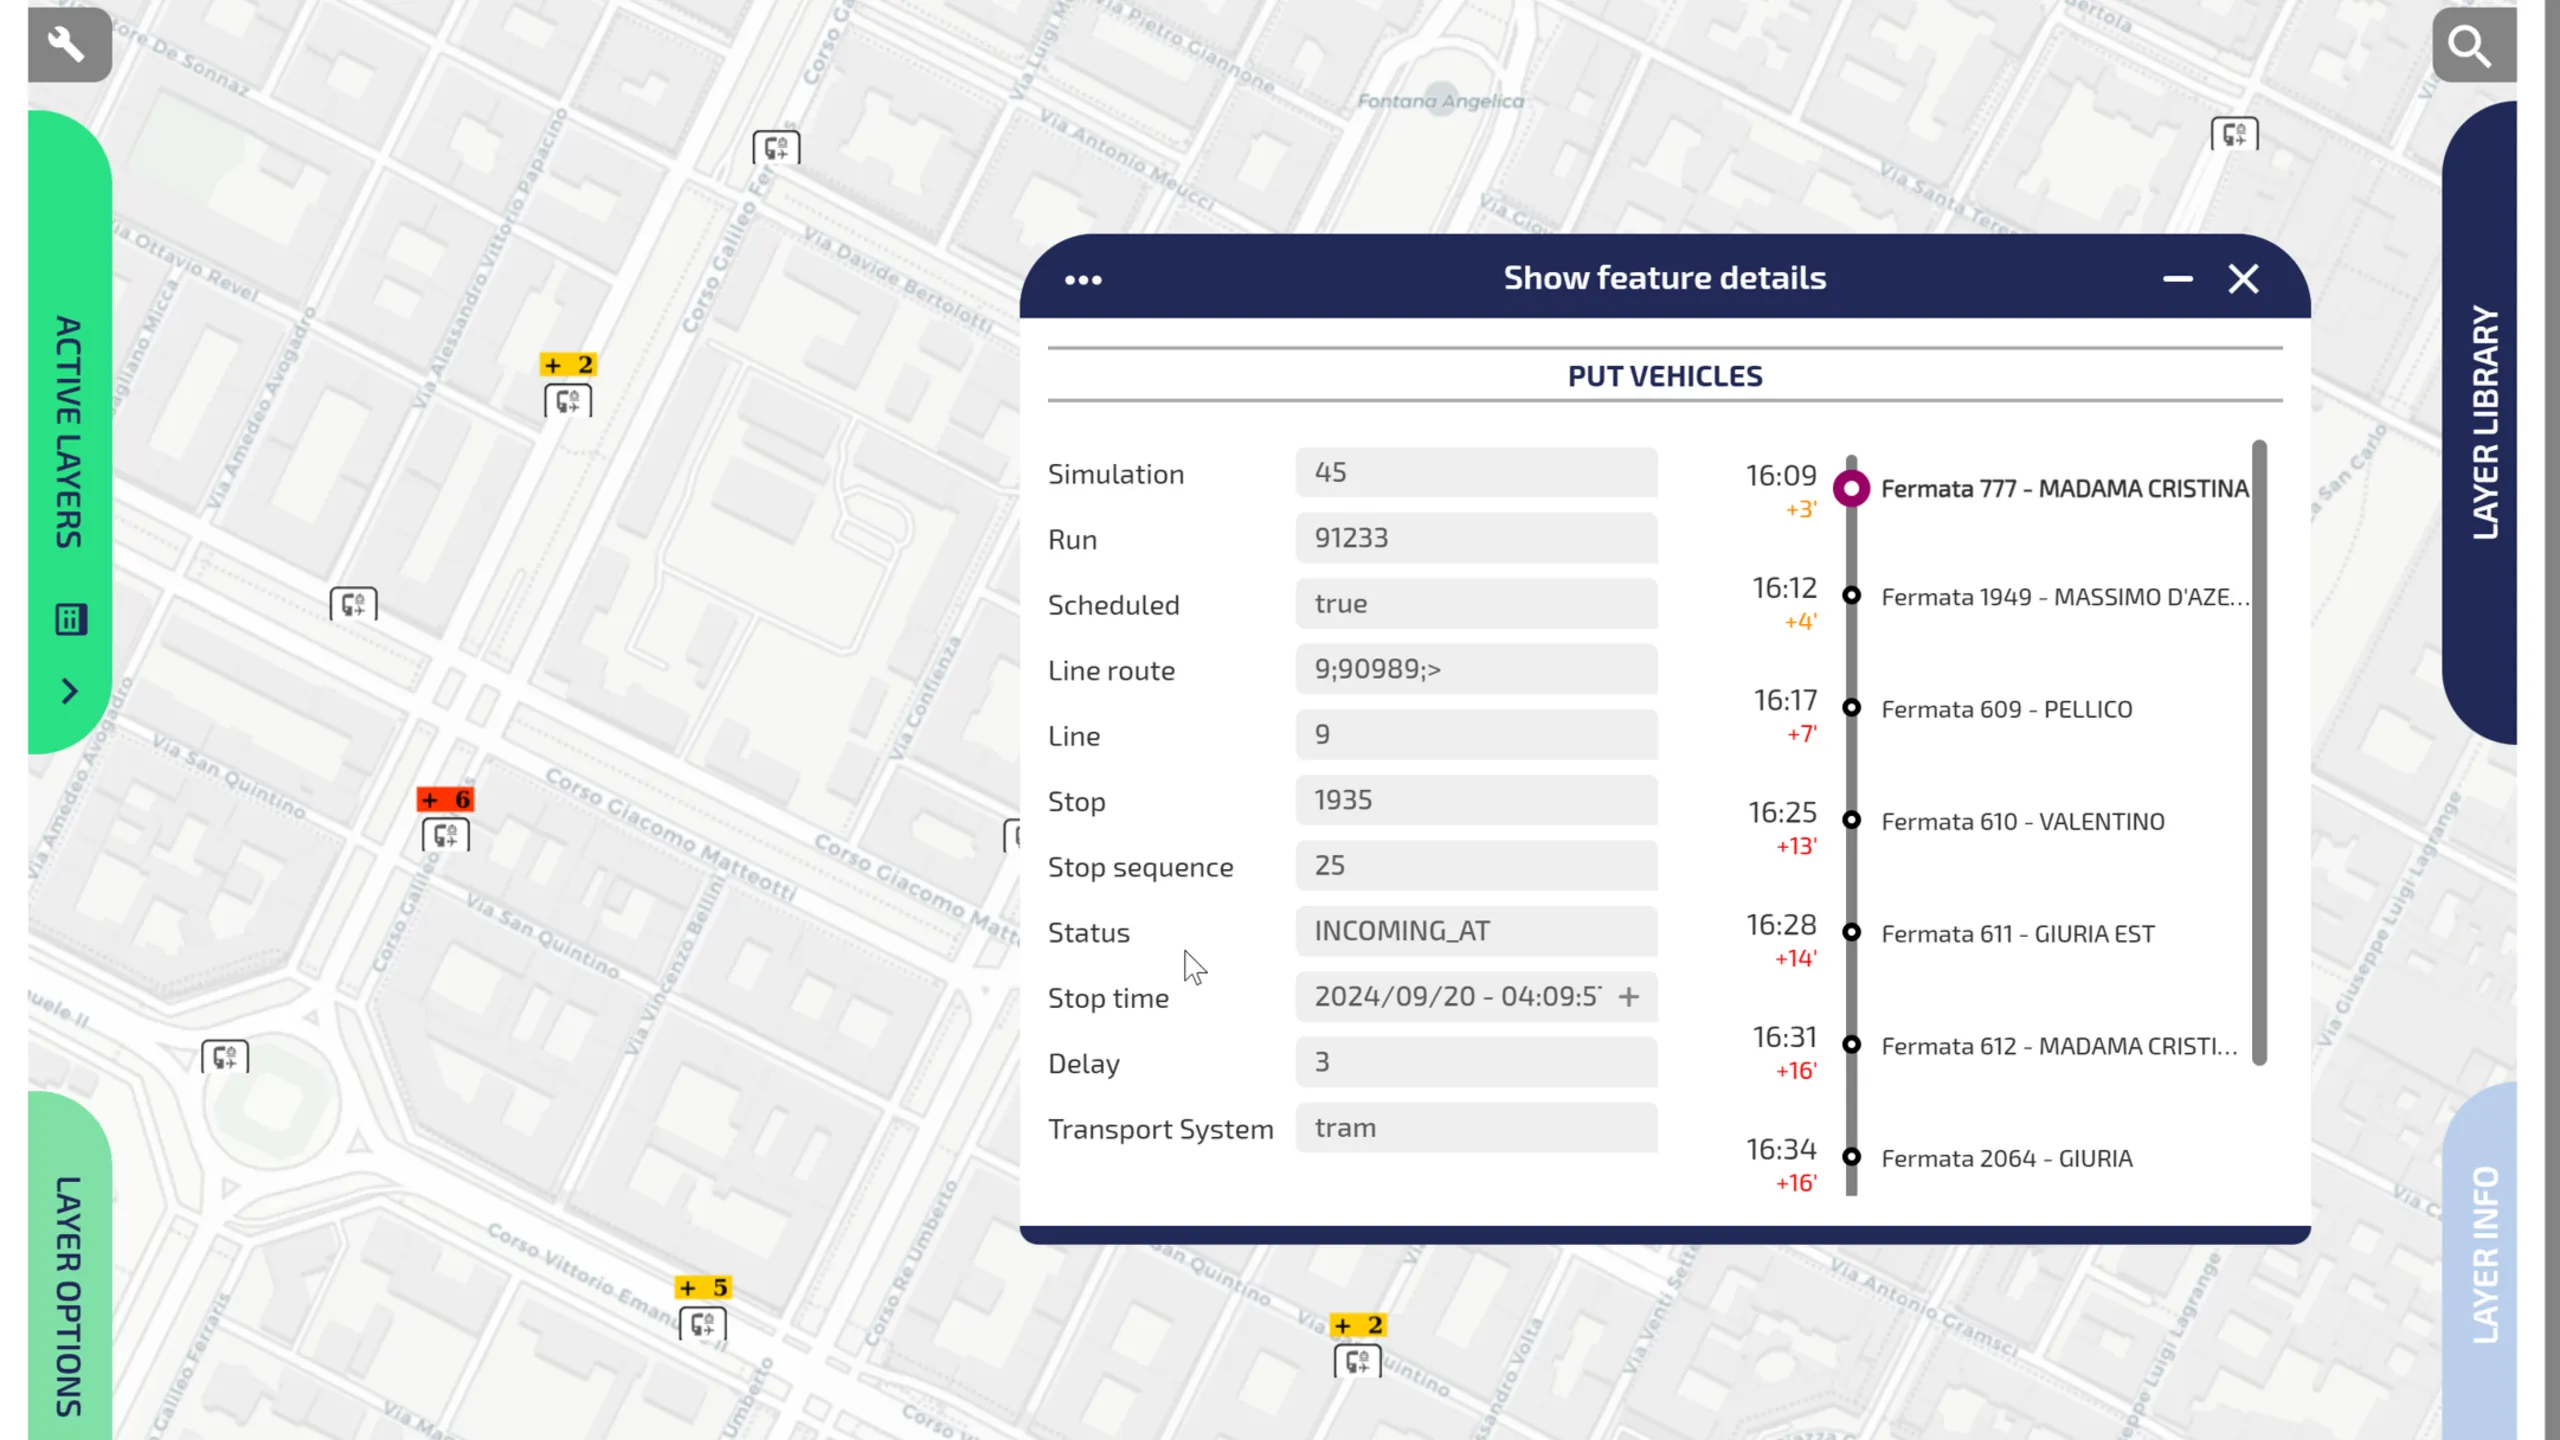Click the wrench tools icon
Viewport: 2560px width, 1440px height.
pyautogui.click(x=68, y=45)
